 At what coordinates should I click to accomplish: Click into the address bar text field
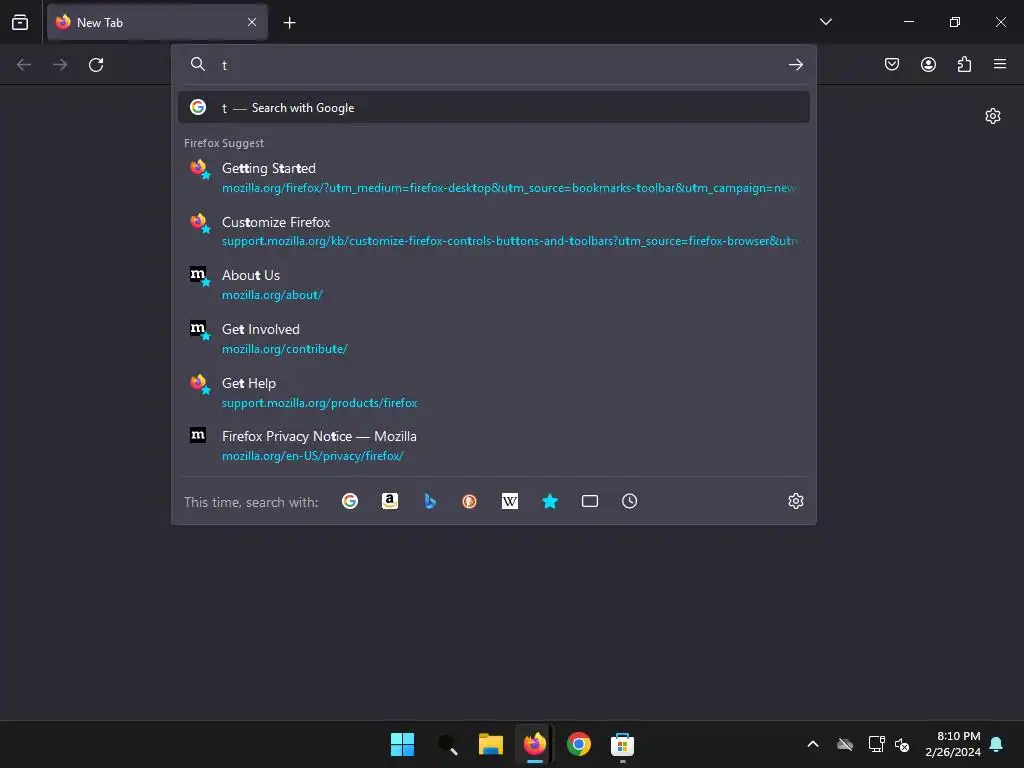[496, 65]
